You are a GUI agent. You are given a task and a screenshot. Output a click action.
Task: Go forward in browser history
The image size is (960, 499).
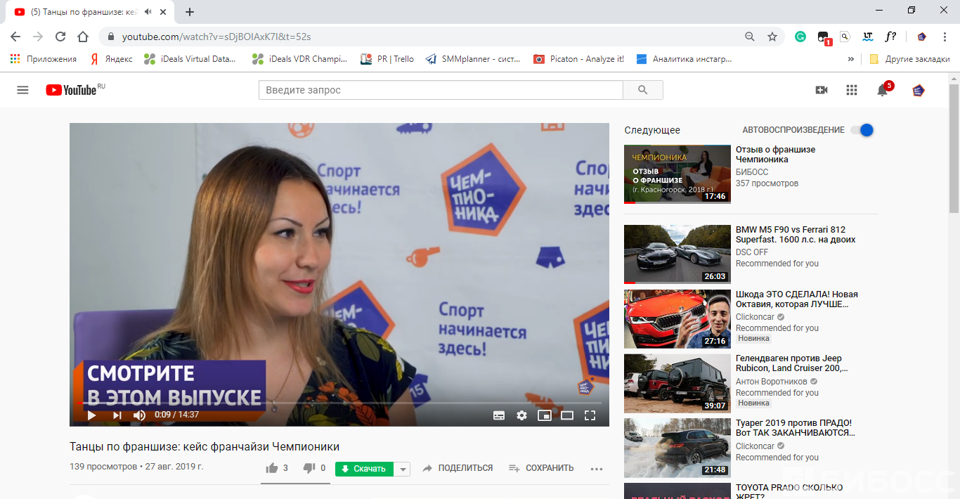pos(38,37)
